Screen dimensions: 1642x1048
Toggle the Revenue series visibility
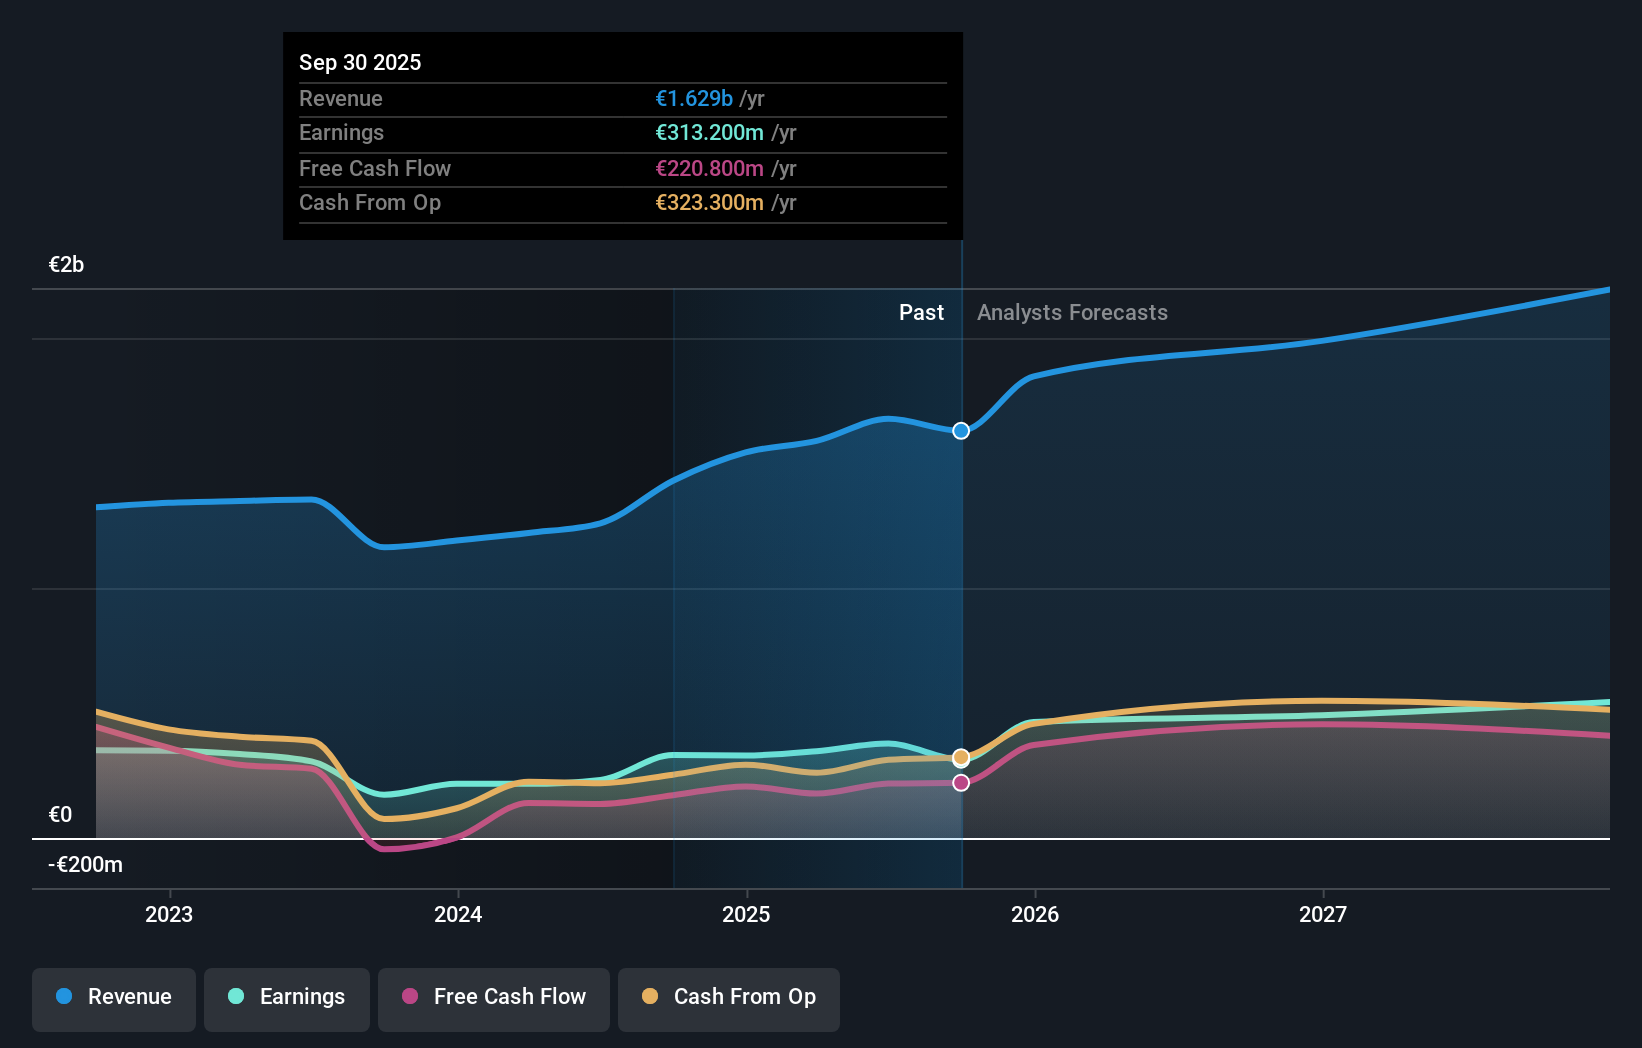tap(113, 997)
